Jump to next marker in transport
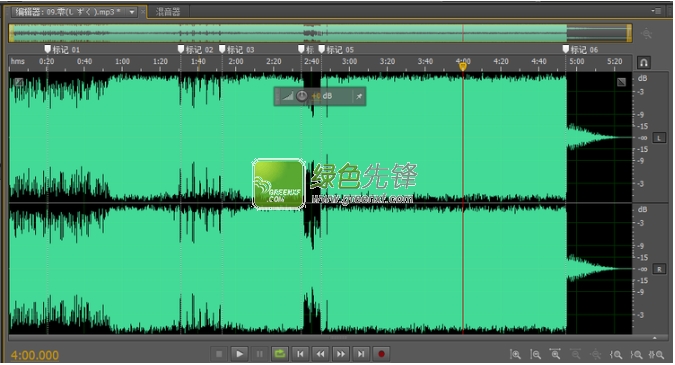This screenshot has height=365, width=675. click(361, 354)
